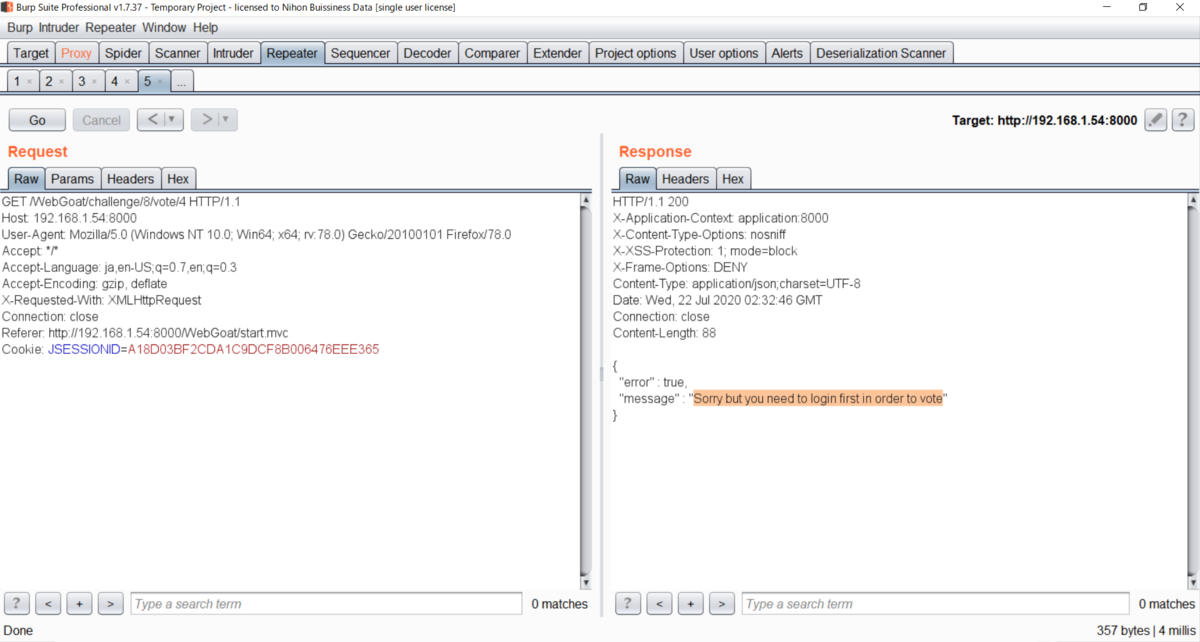Close Repeater tab 4 with its x

click(x=127, y=82)
